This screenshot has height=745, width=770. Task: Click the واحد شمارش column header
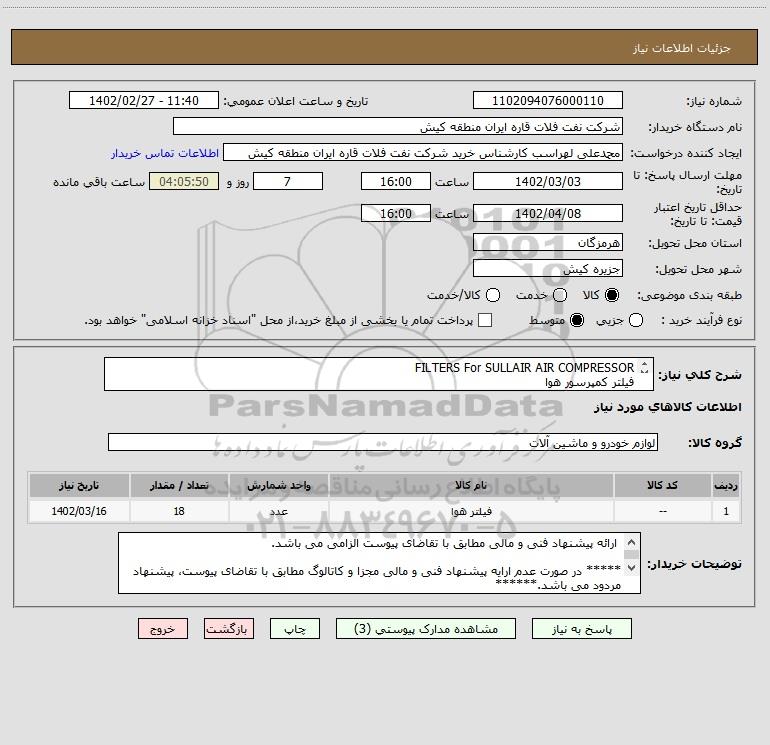(278, 485)
